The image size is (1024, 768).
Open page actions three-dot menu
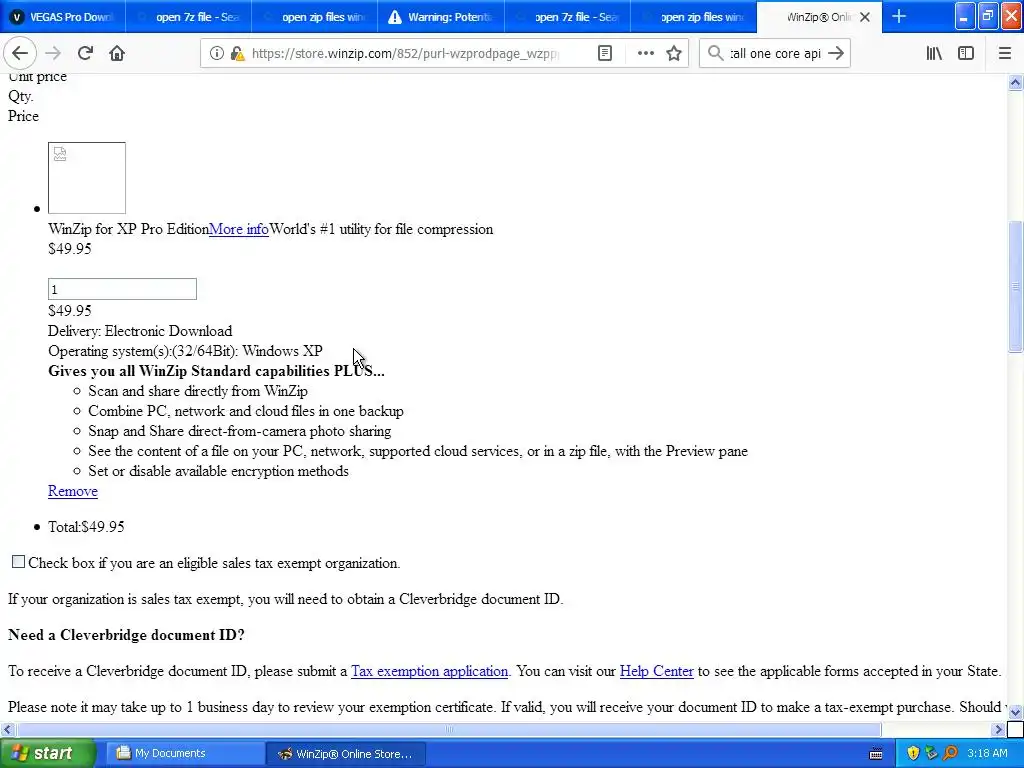645,54
